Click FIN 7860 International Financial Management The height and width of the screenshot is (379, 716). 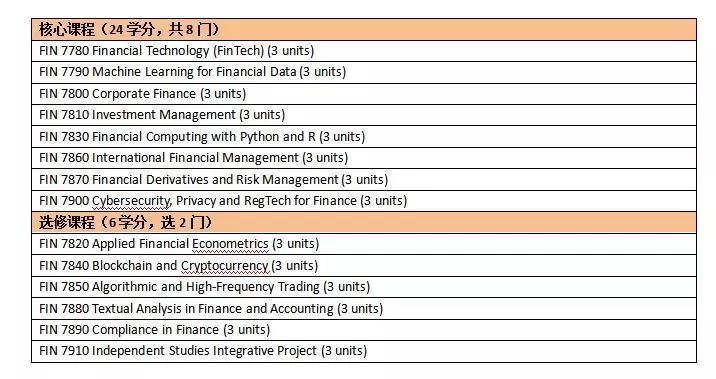194,158
